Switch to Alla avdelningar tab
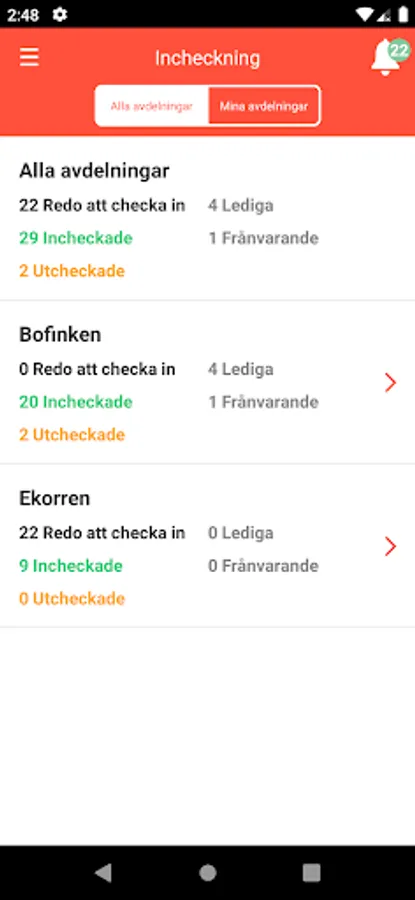 [x=152, y=106]
